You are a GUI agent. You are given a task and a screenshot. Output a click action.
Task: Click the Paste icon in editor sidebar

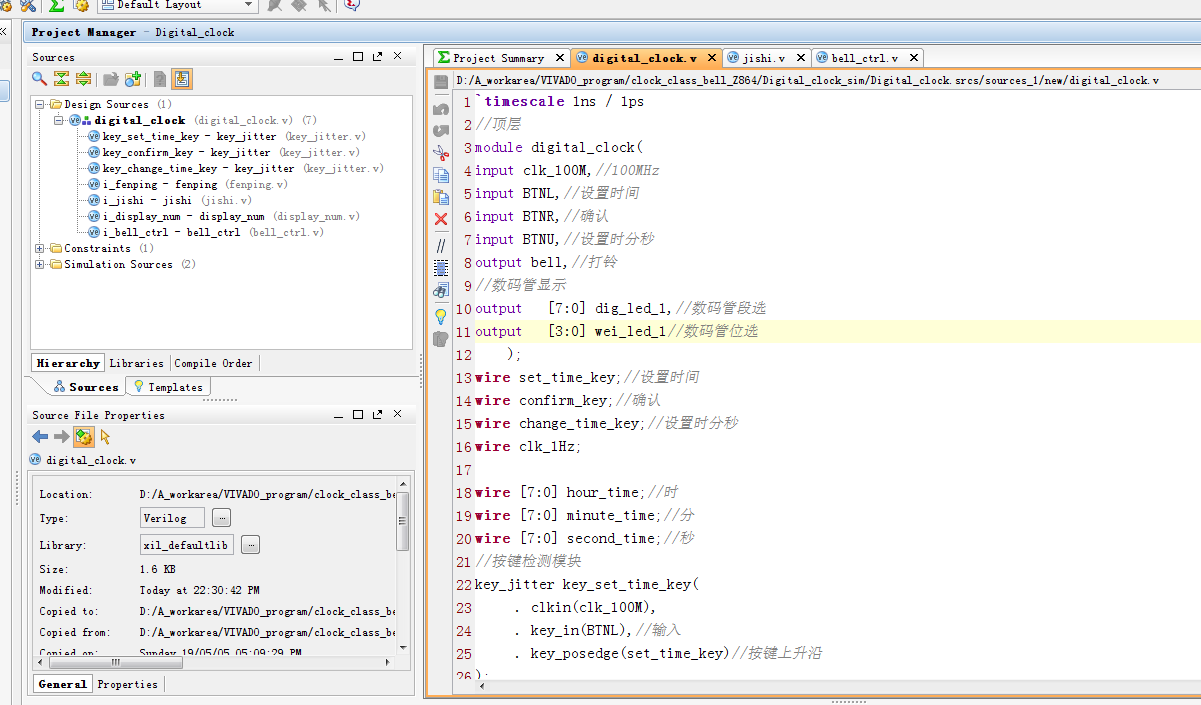[441, 196]
